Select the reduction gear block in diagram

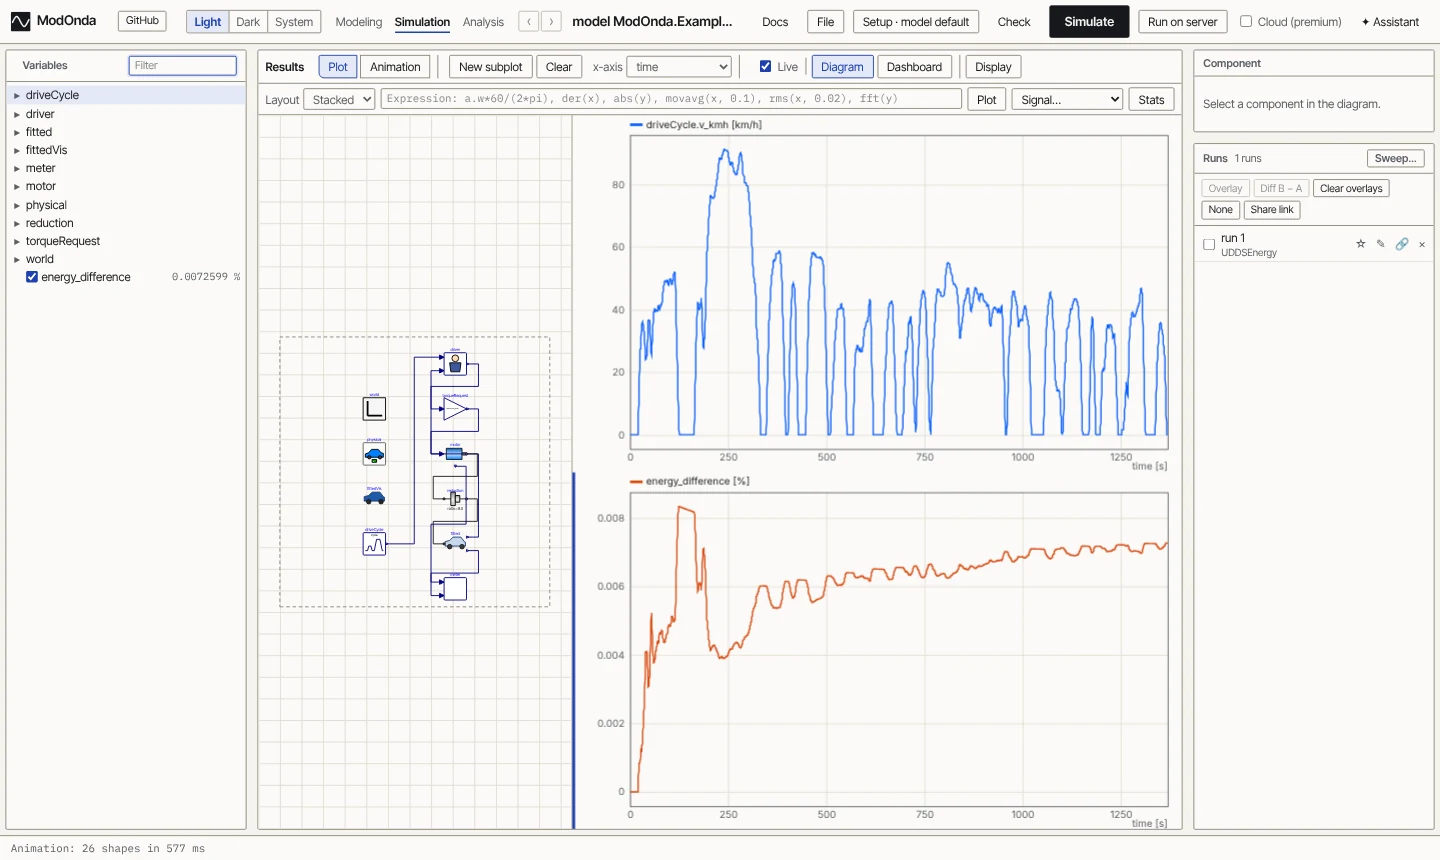pyautogui.click(x=455, y=497)
